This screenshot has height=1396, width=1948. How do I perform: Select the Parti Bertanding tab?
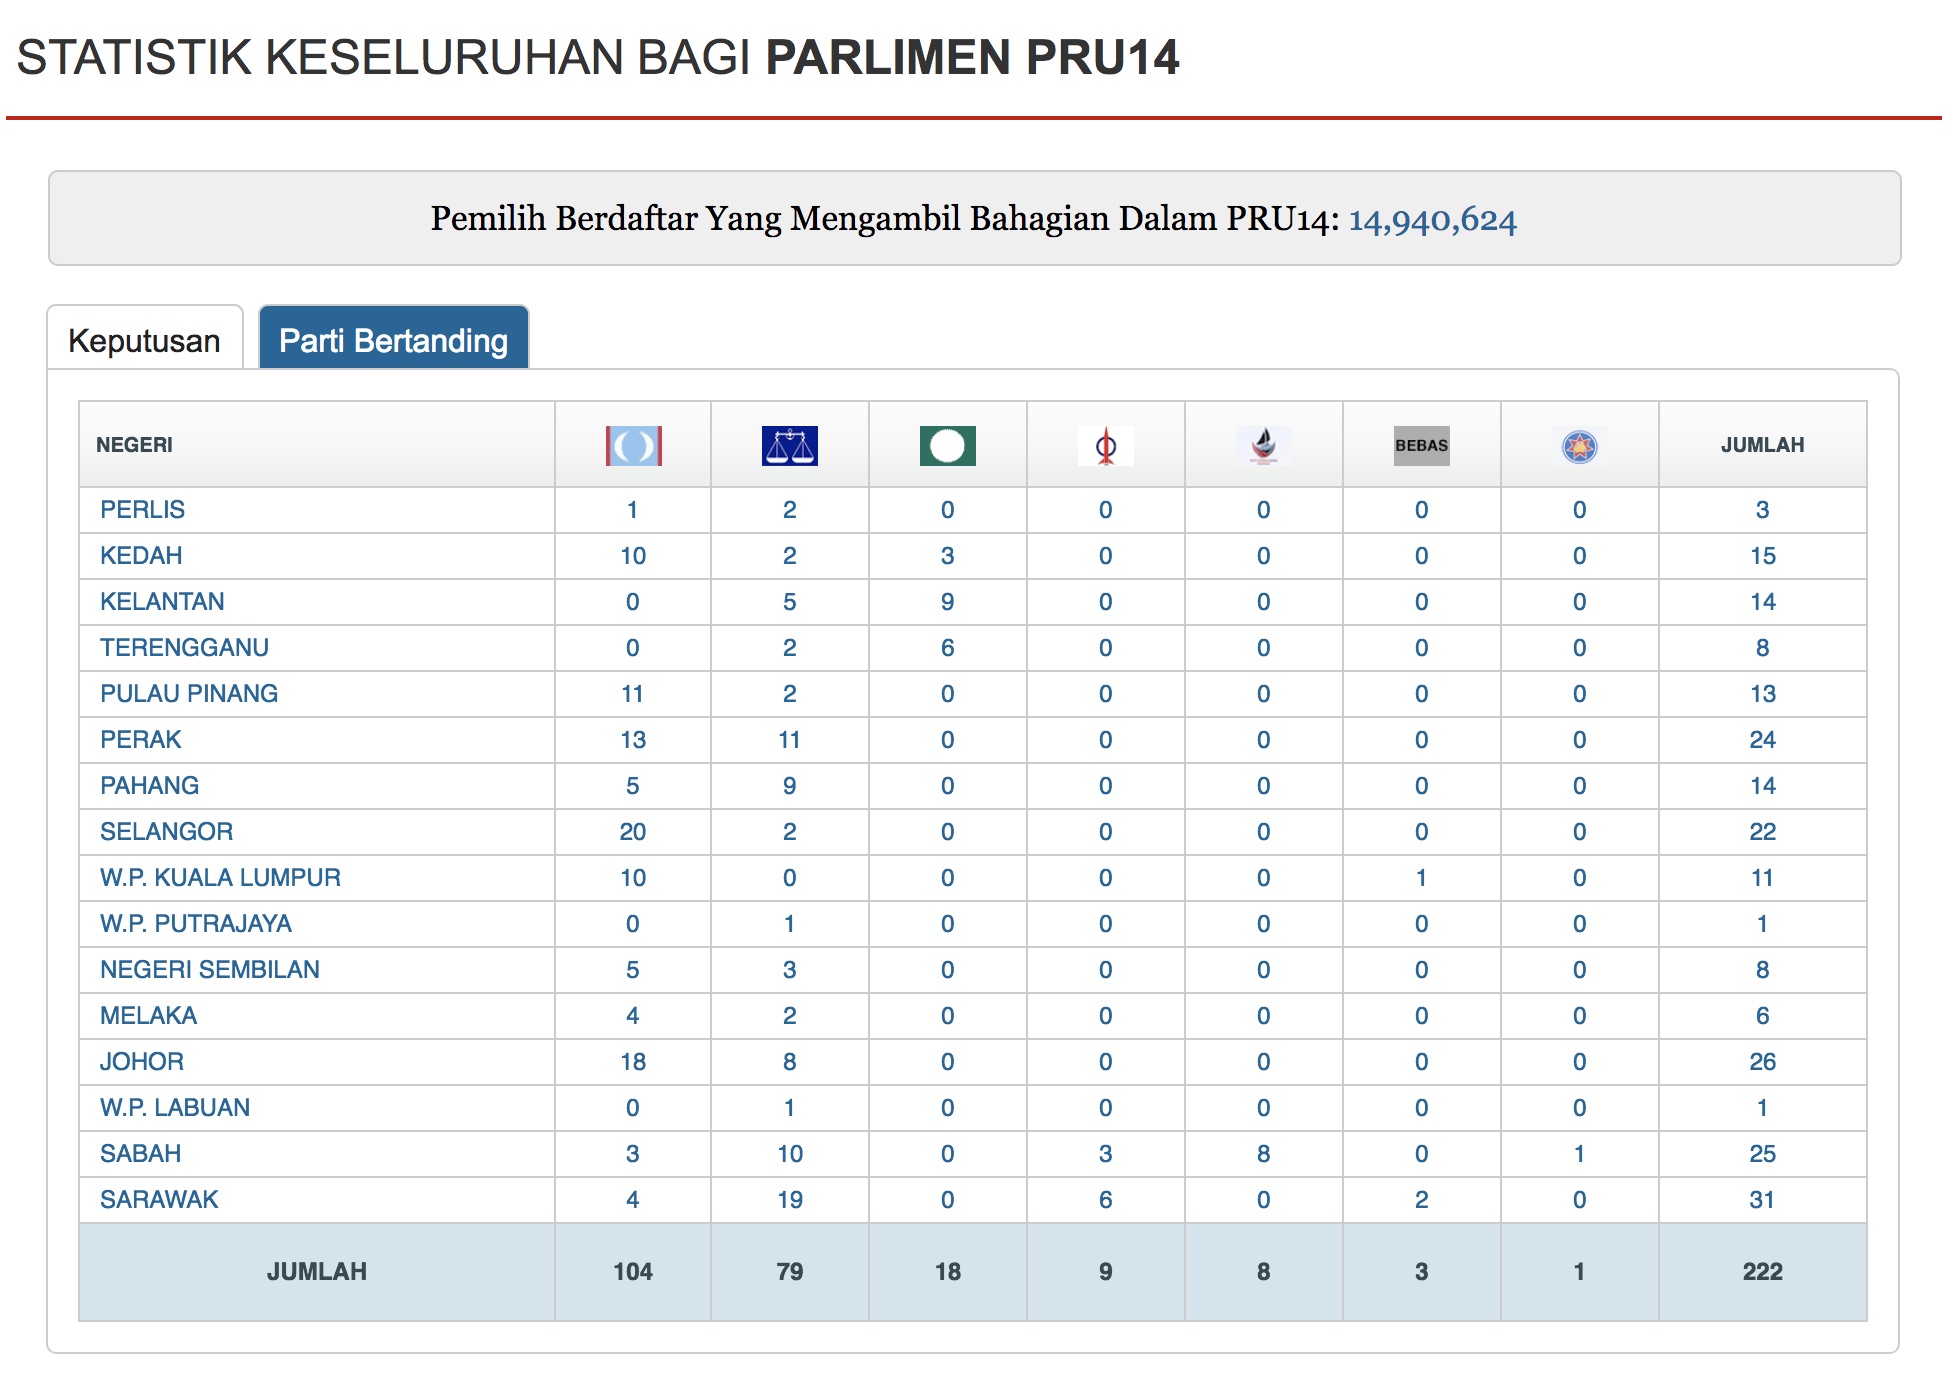pos(394,340)
